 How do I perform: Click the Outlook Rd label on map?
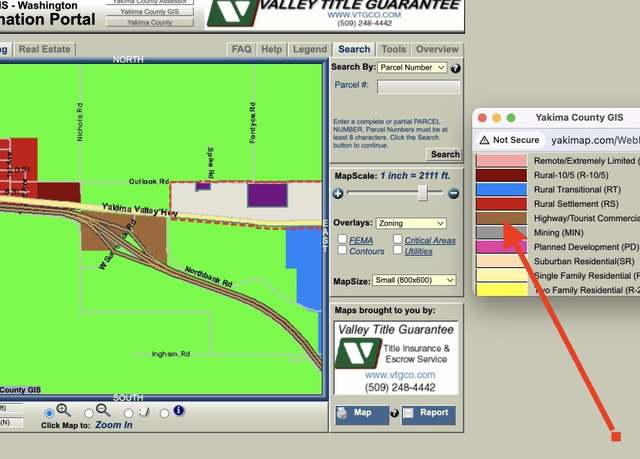click(149, 181)
